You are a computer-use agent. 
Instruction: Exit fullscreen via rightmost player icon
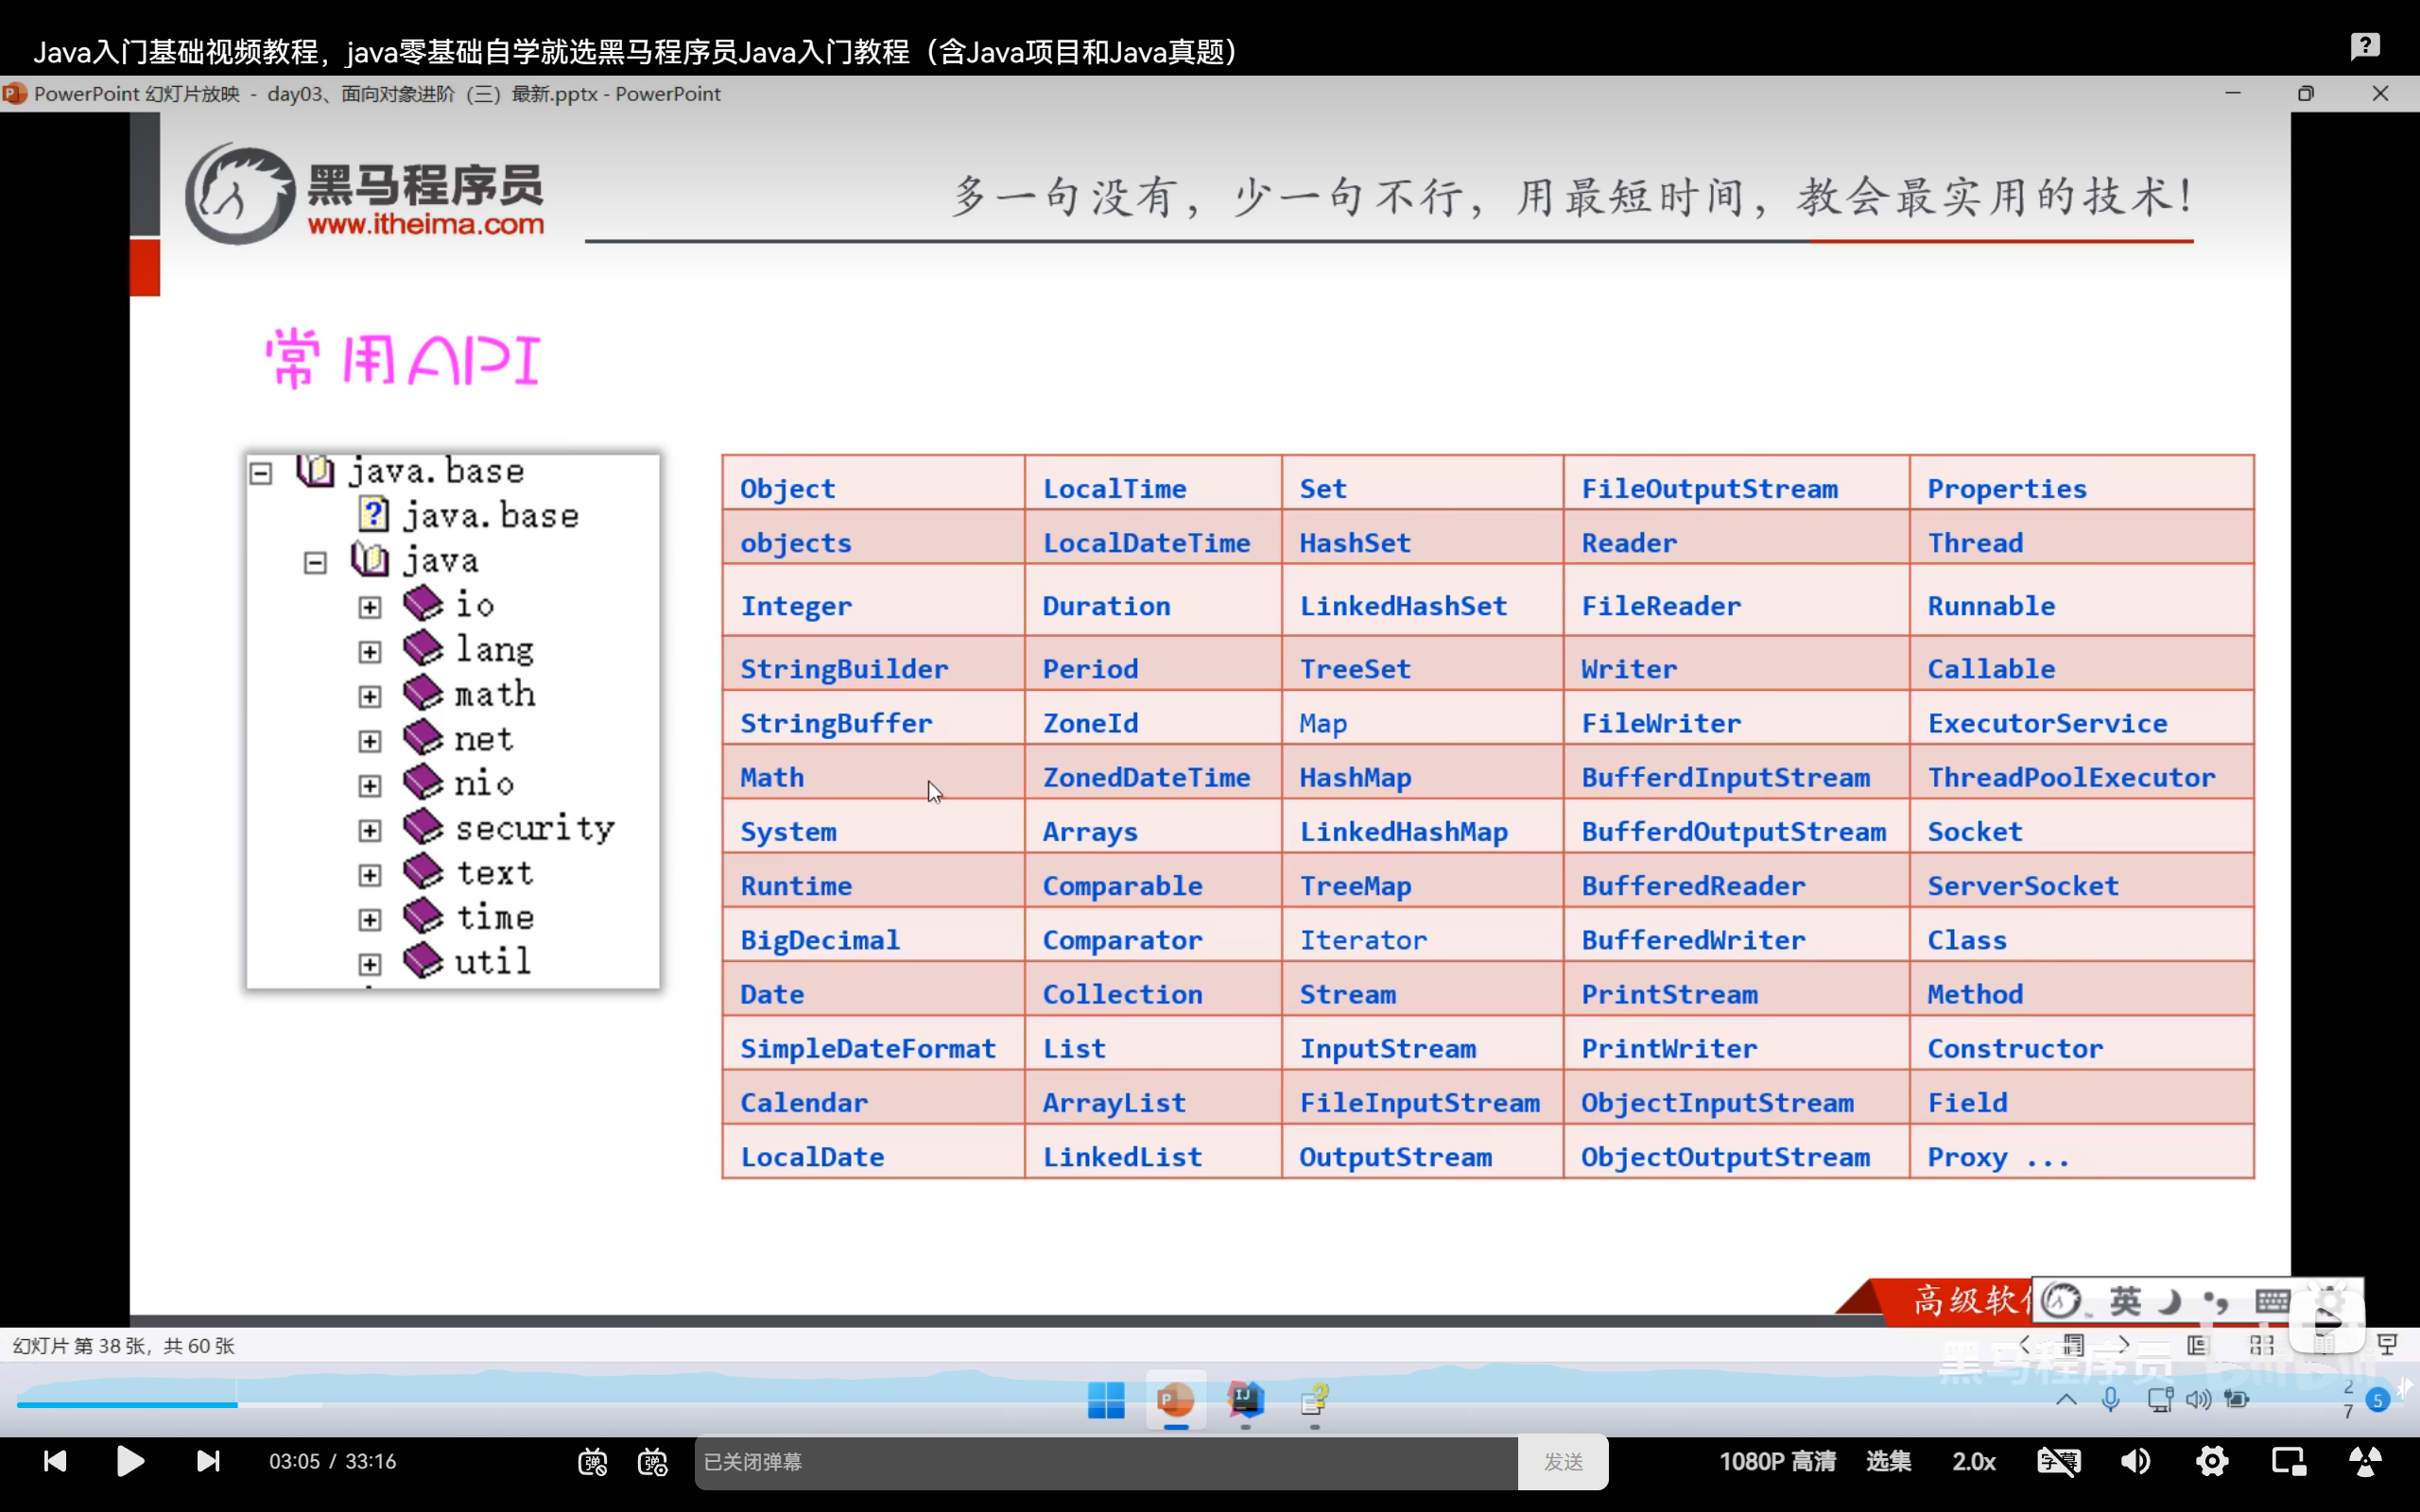click(x=2365, y=1461)
